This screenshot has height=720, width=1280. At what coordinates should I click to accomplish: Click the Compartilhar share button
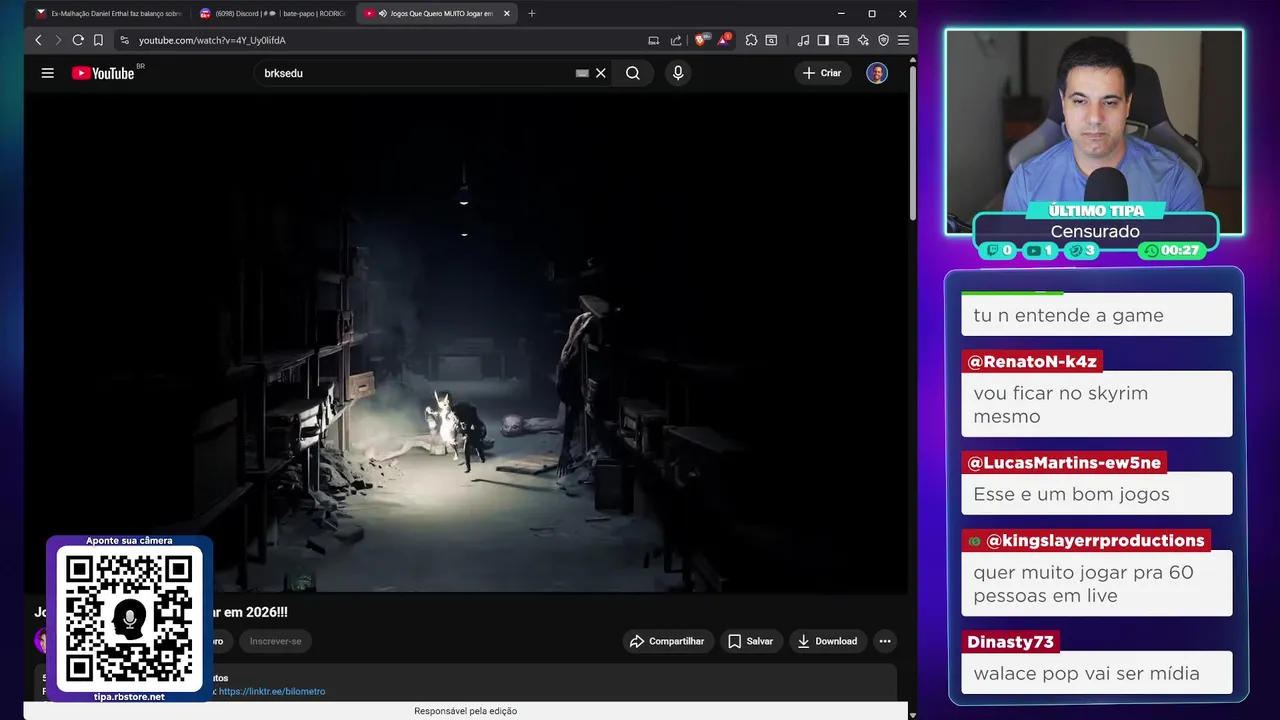[x=668, y=641]
